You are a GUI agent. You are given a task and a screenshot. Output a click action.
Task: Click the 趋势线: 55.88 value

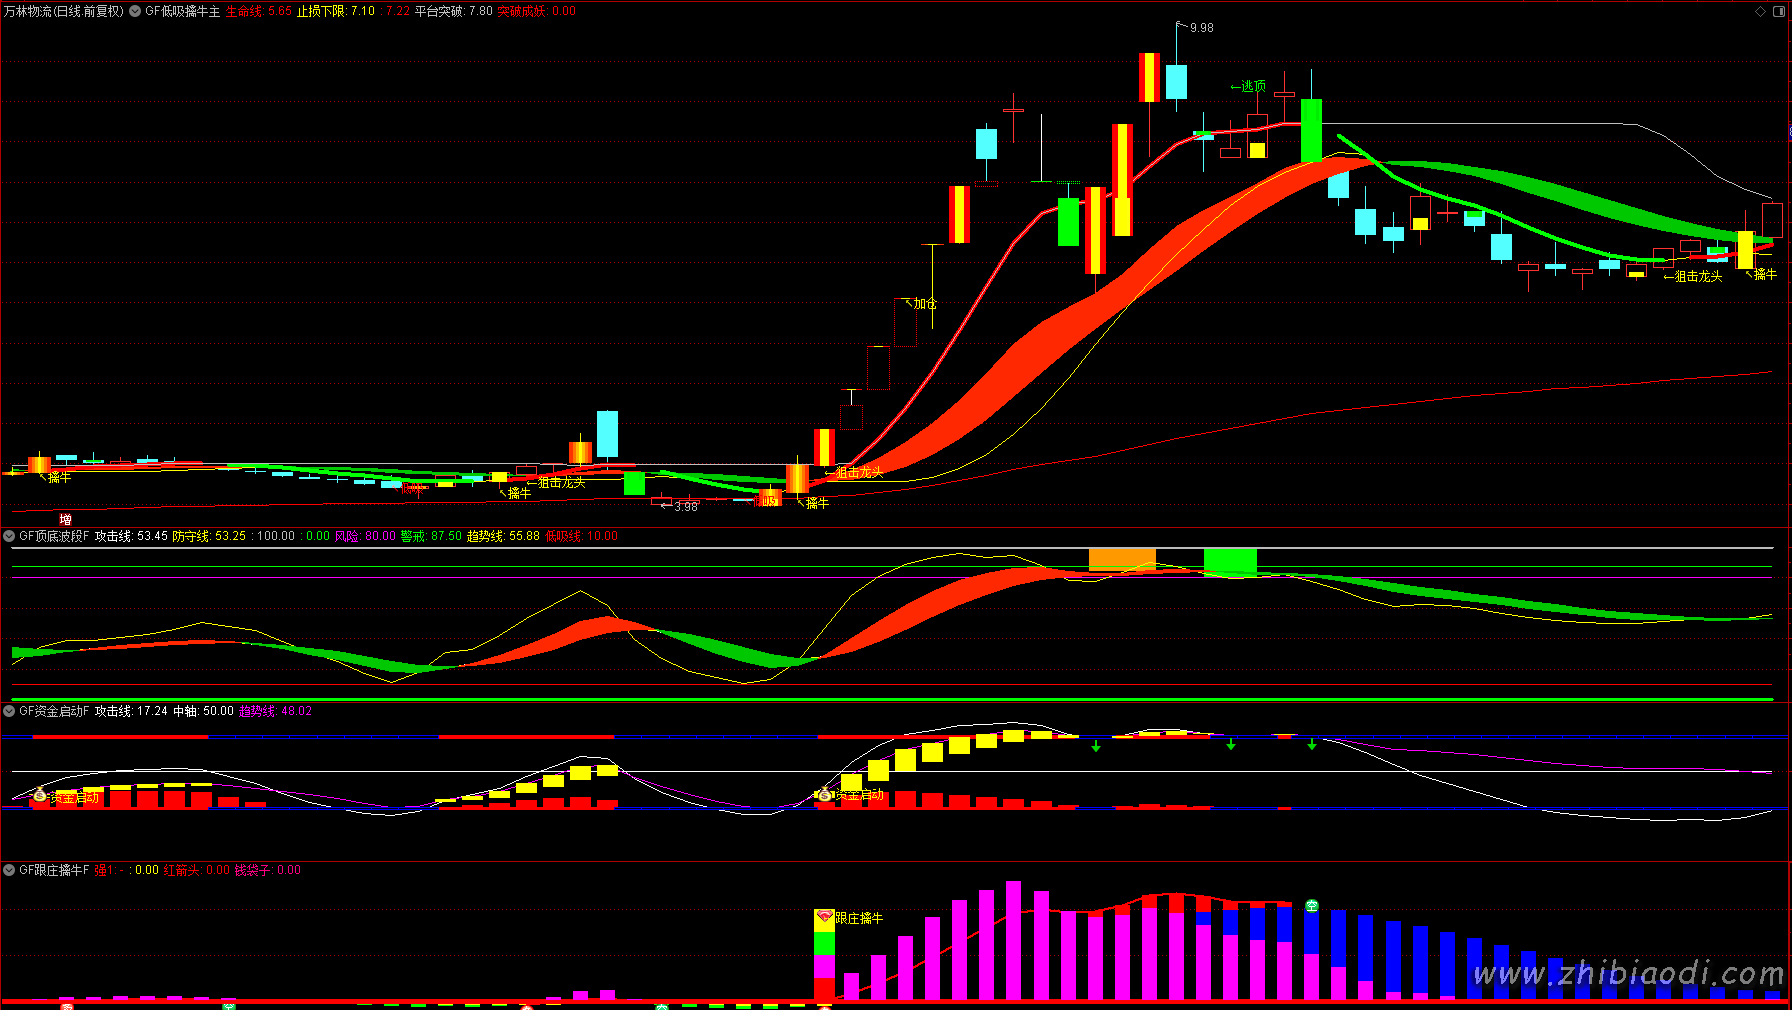[503, 536]
